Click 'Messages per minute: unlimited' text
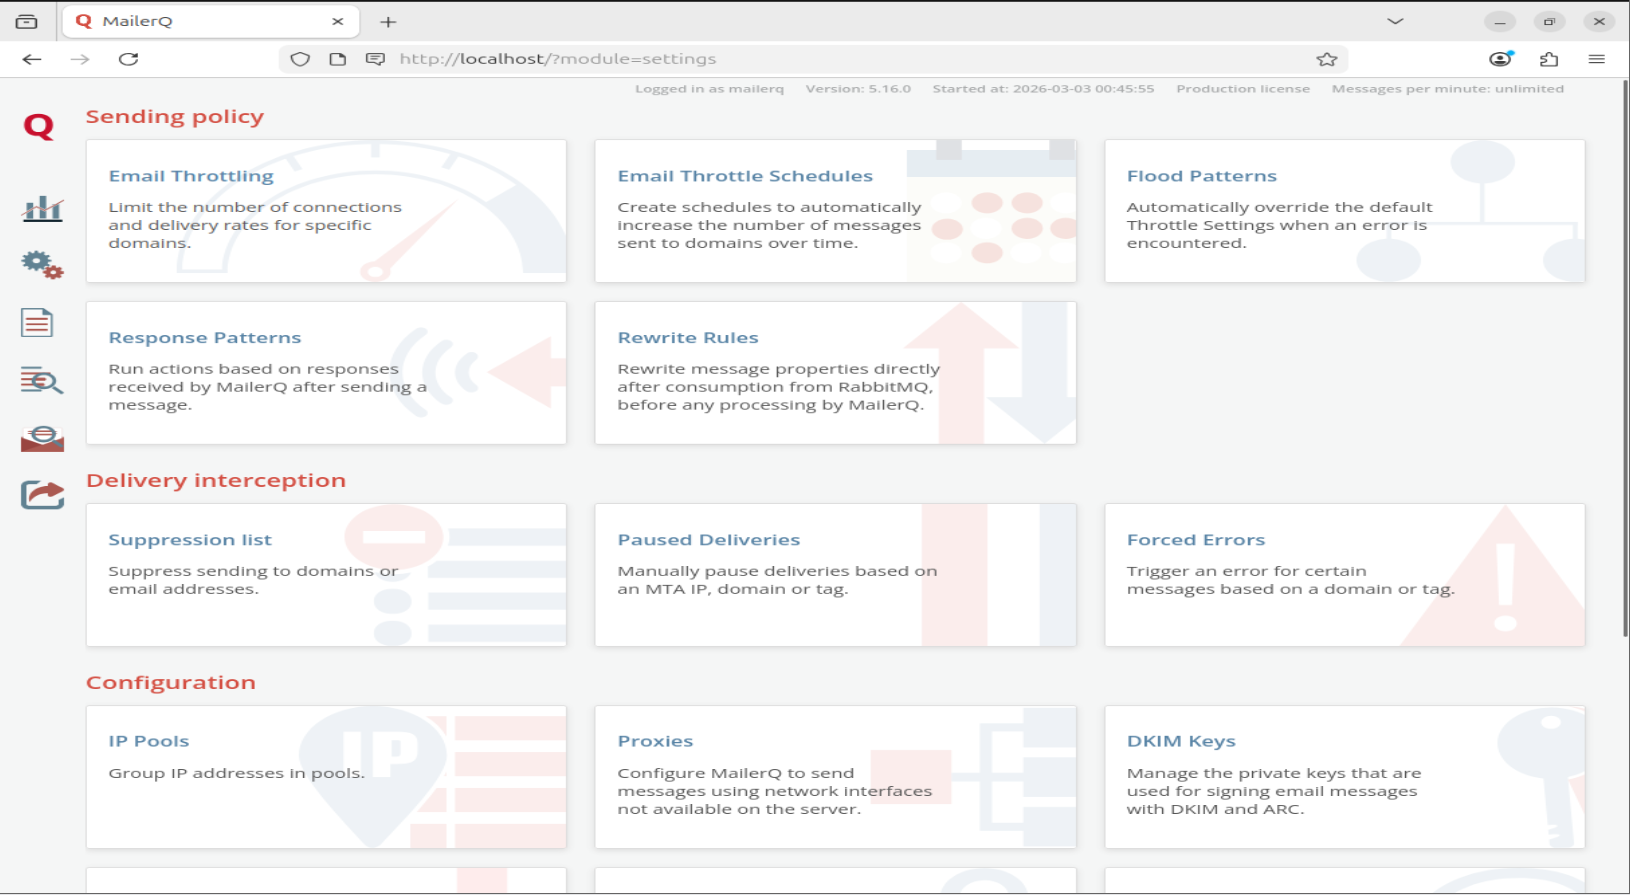 pos(1447,89)
